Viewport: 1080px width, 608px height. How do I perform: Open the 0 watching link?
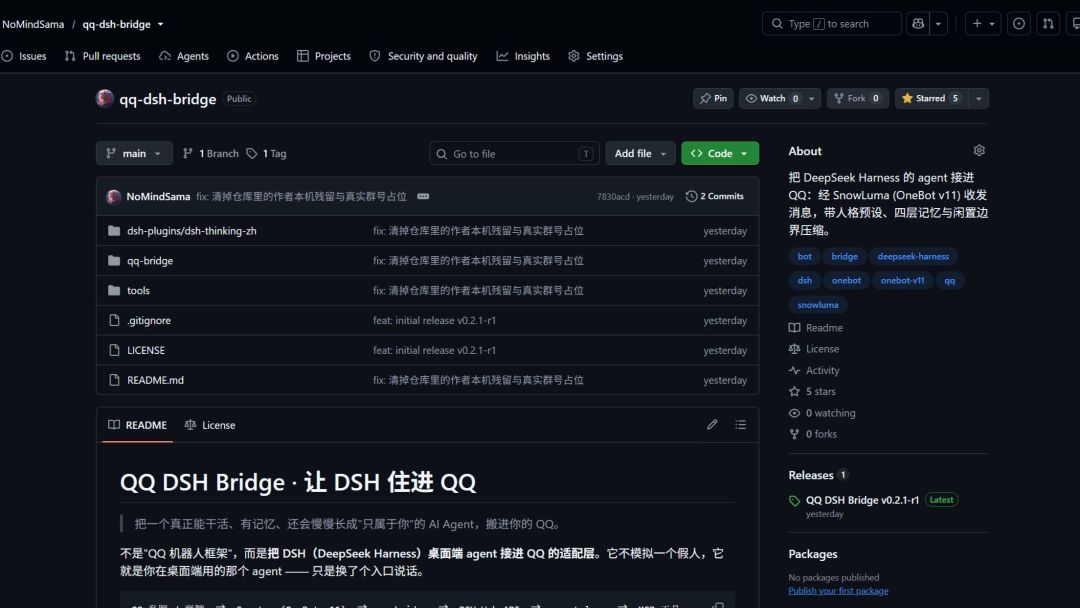822,413
